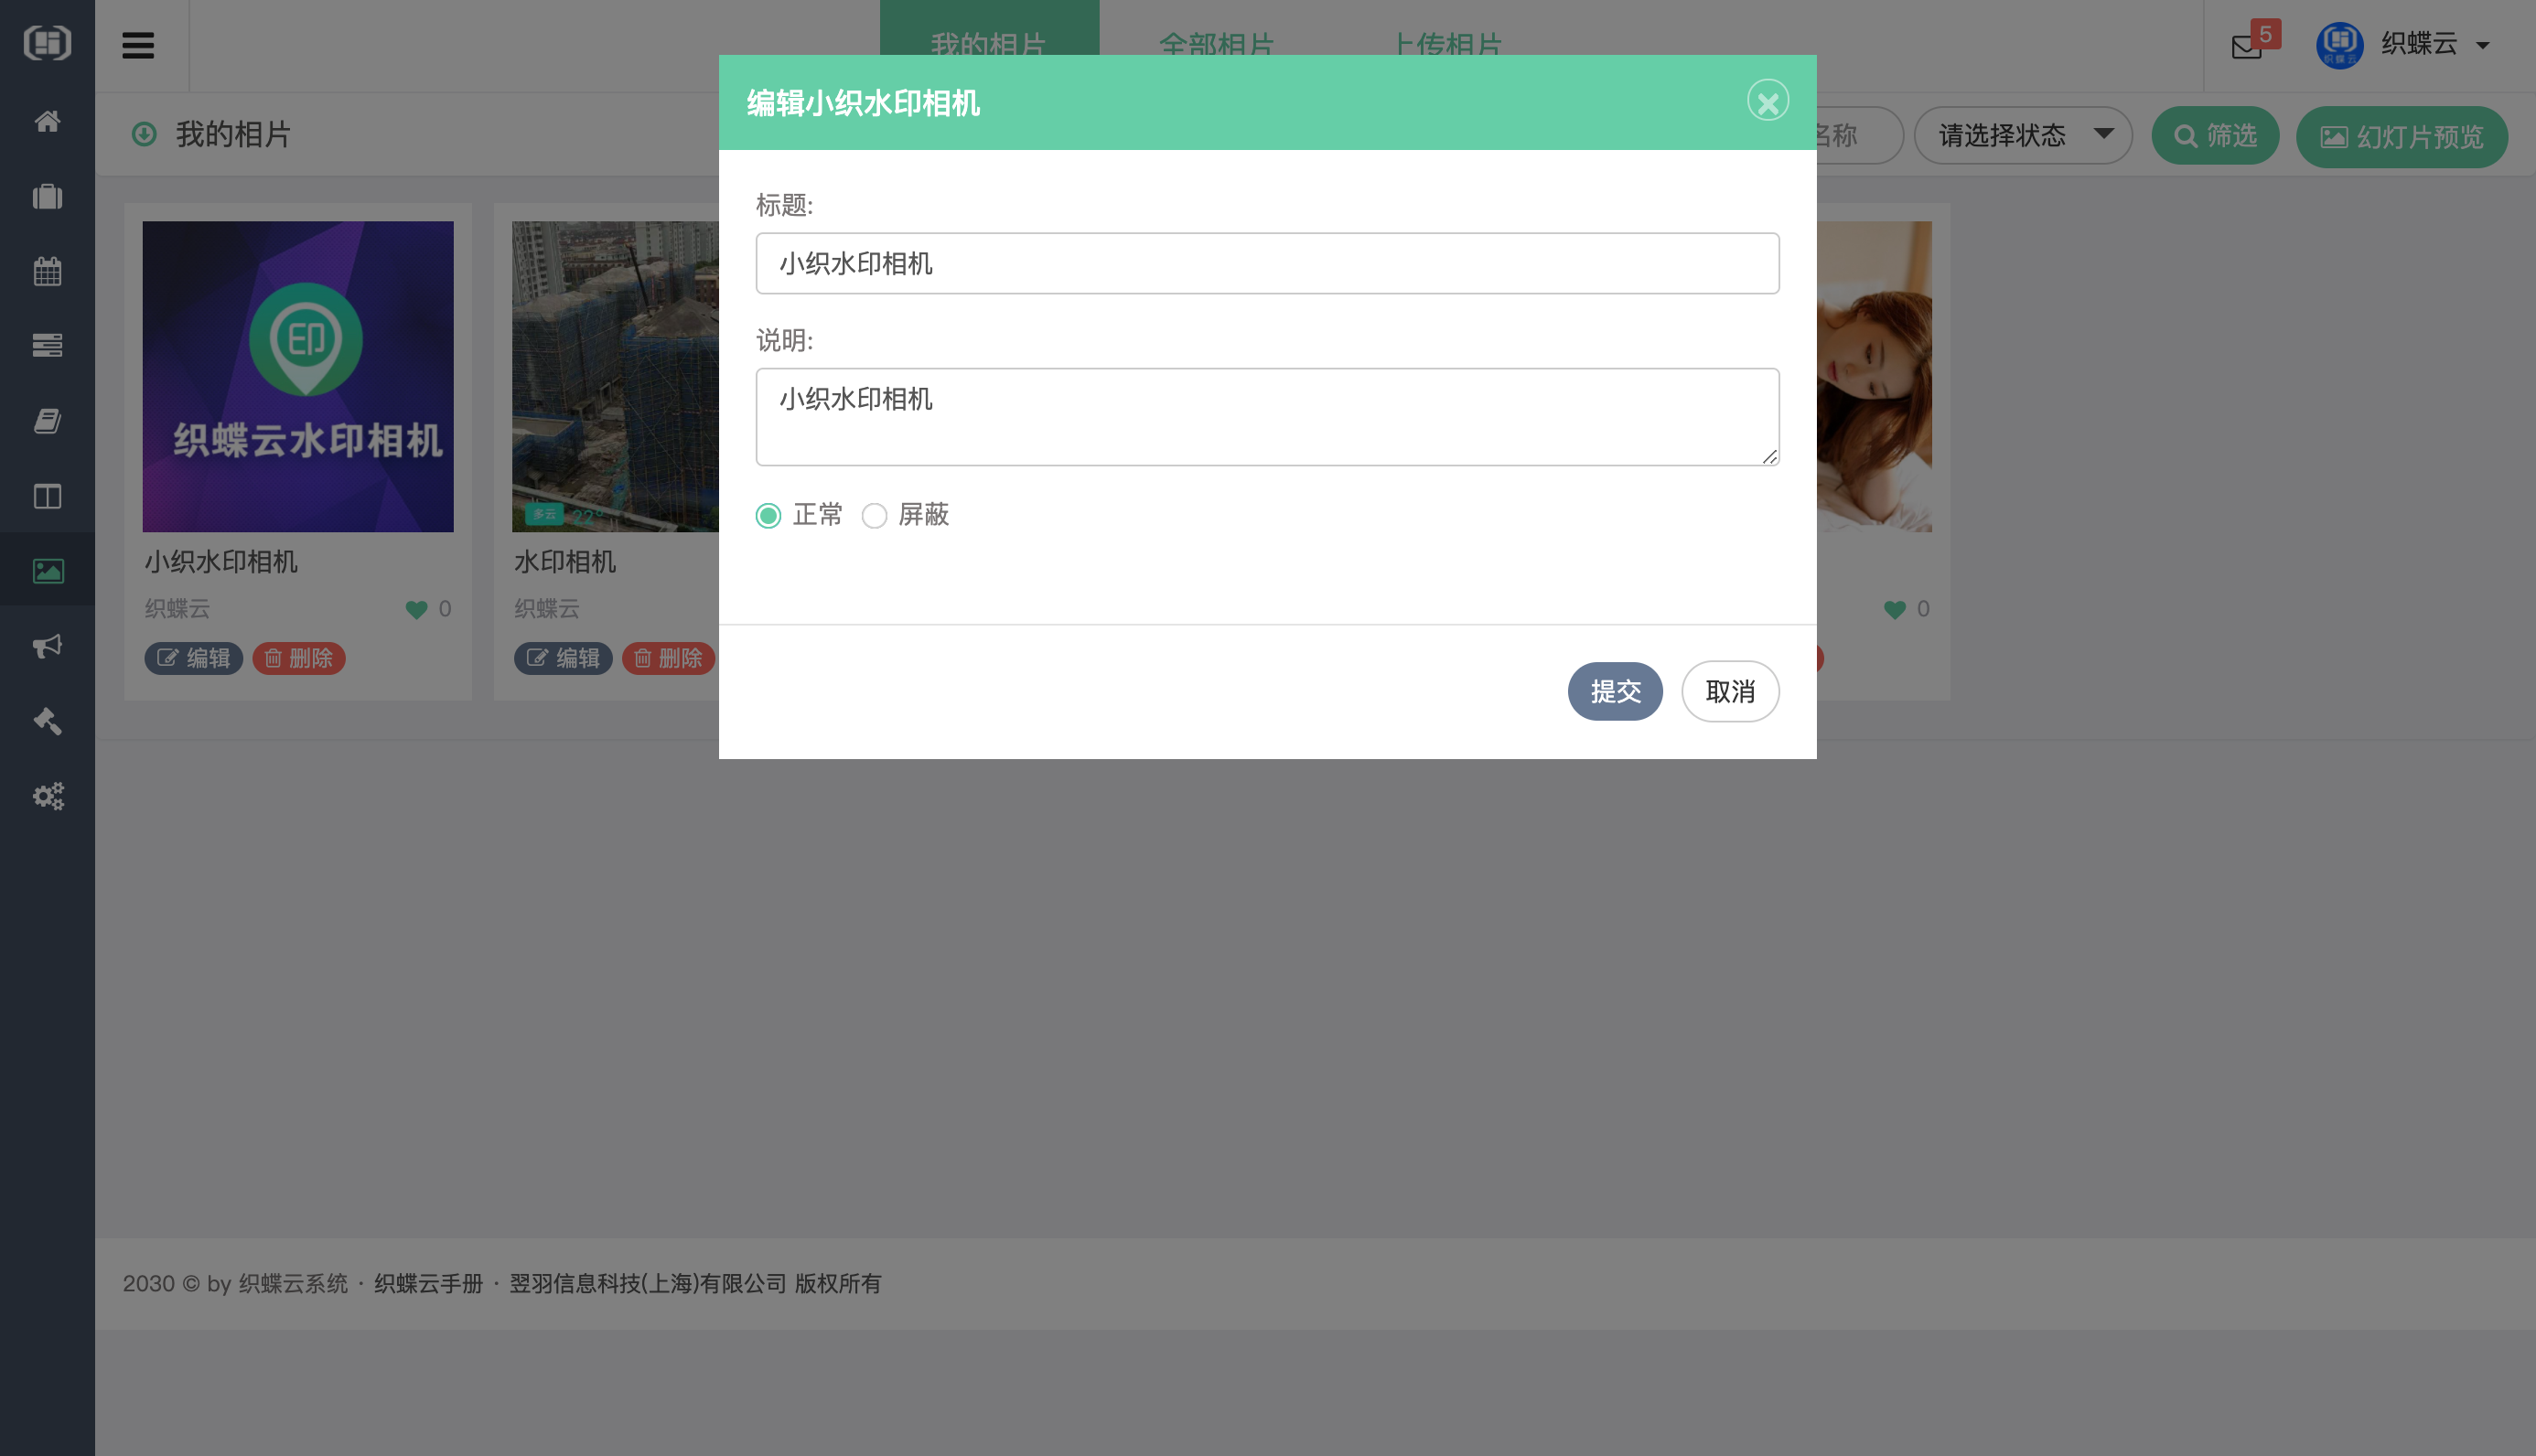Select the 正常 radio button
The height and width of the screenshot is (1456, 2536).
(x=768, y=516)
